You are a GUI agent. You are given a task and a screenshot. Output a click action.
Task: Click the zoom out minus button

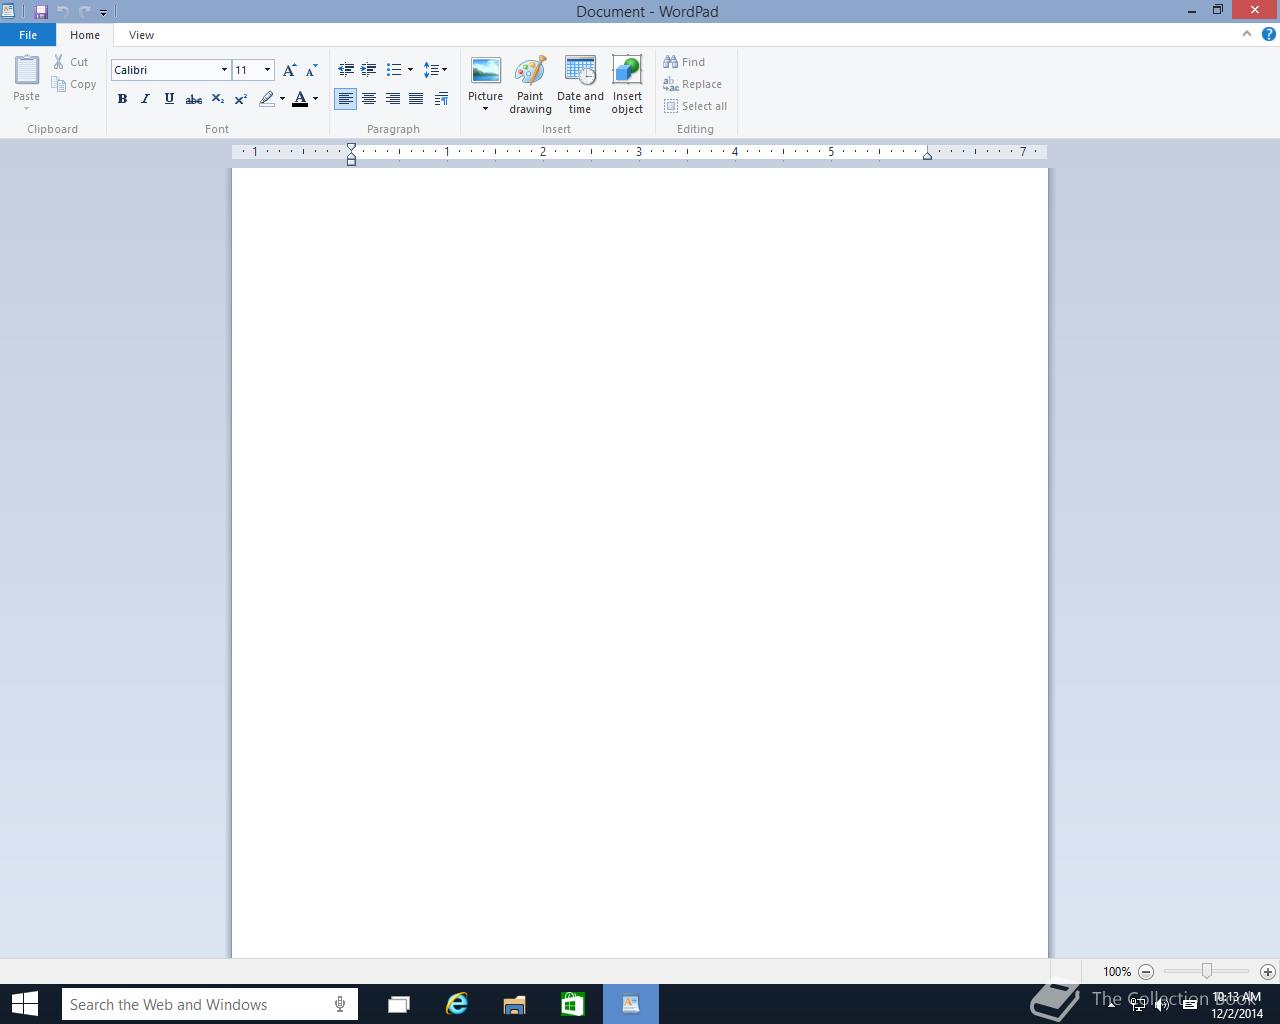click(1146, 971)
